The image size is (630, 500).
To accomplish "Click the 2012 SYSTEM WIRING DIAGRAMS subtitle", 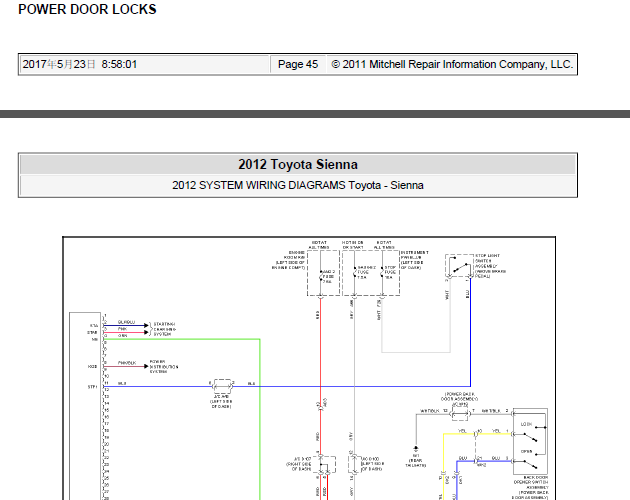I will 298,185.
